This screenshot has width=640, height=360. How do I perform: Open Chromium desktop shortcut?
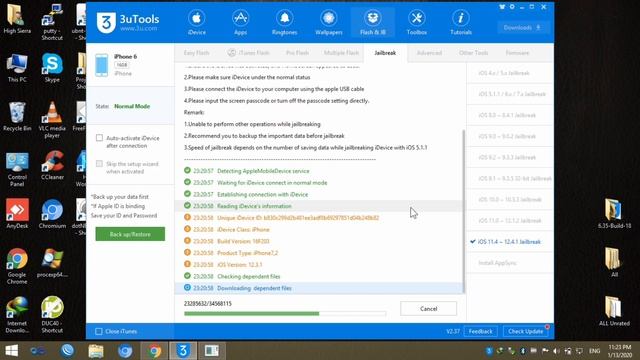[52, 213]
